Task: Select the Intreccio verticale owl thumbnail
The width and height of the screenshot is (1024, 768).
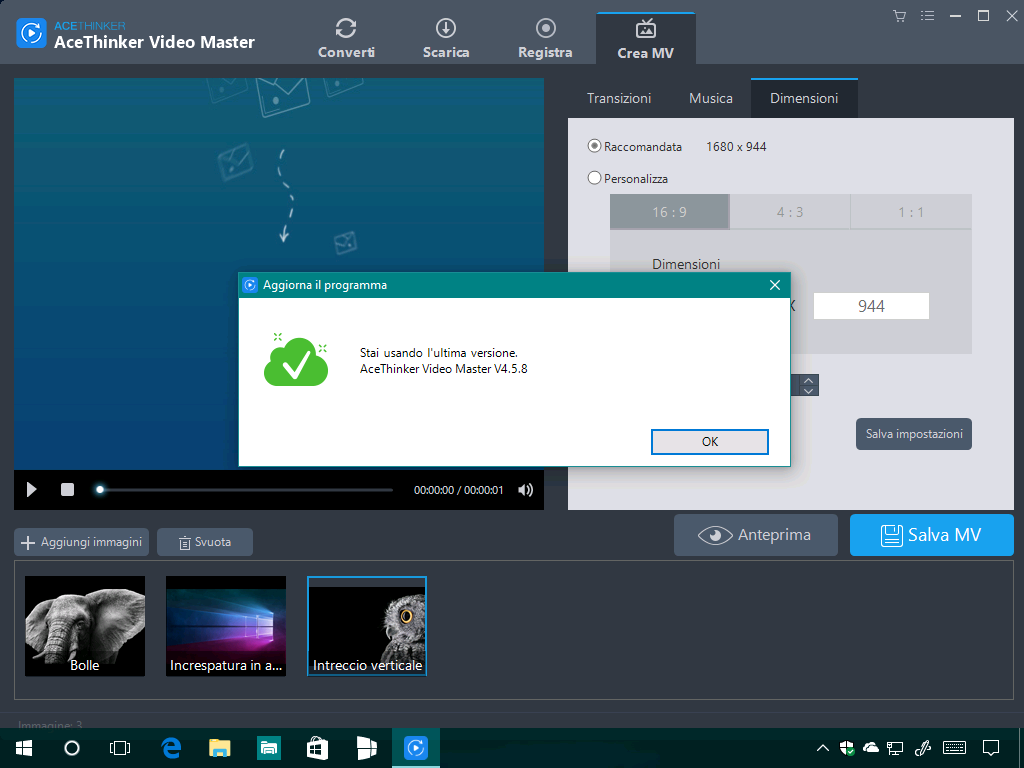Action: click(367, 626)
